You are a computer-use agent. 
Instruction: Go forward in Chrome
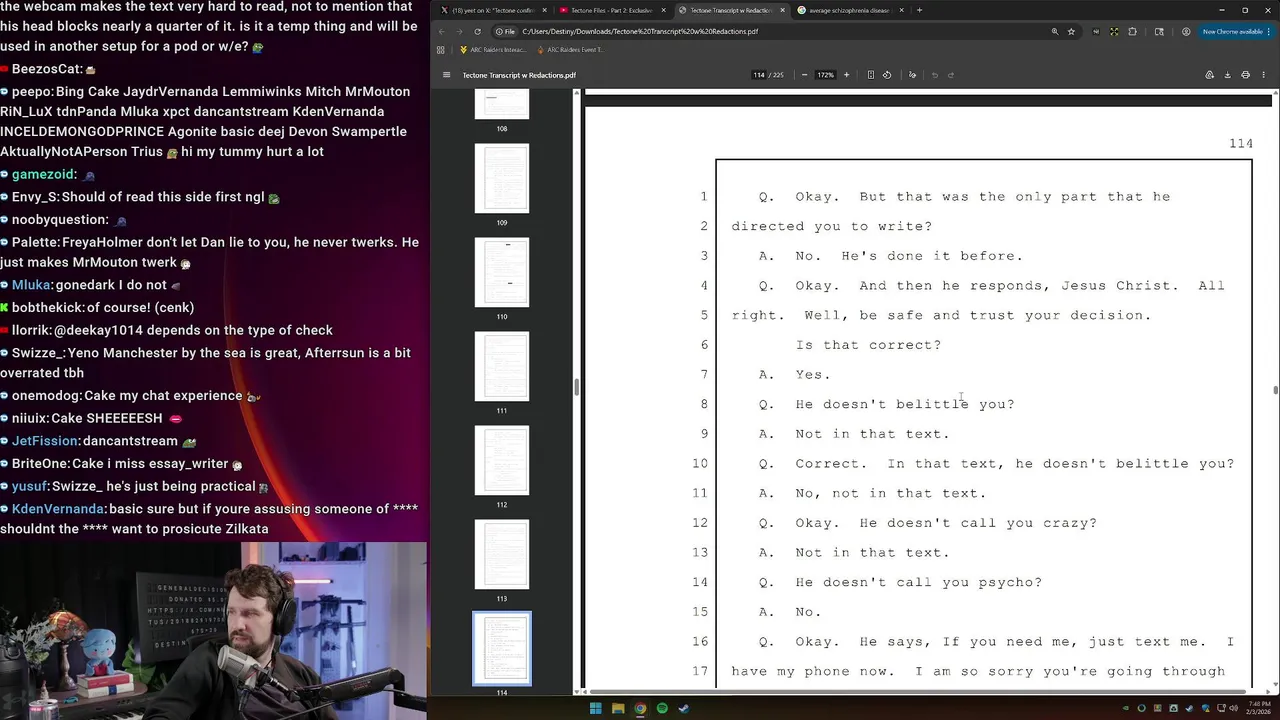pyautogui.click(x=459, y=31)
